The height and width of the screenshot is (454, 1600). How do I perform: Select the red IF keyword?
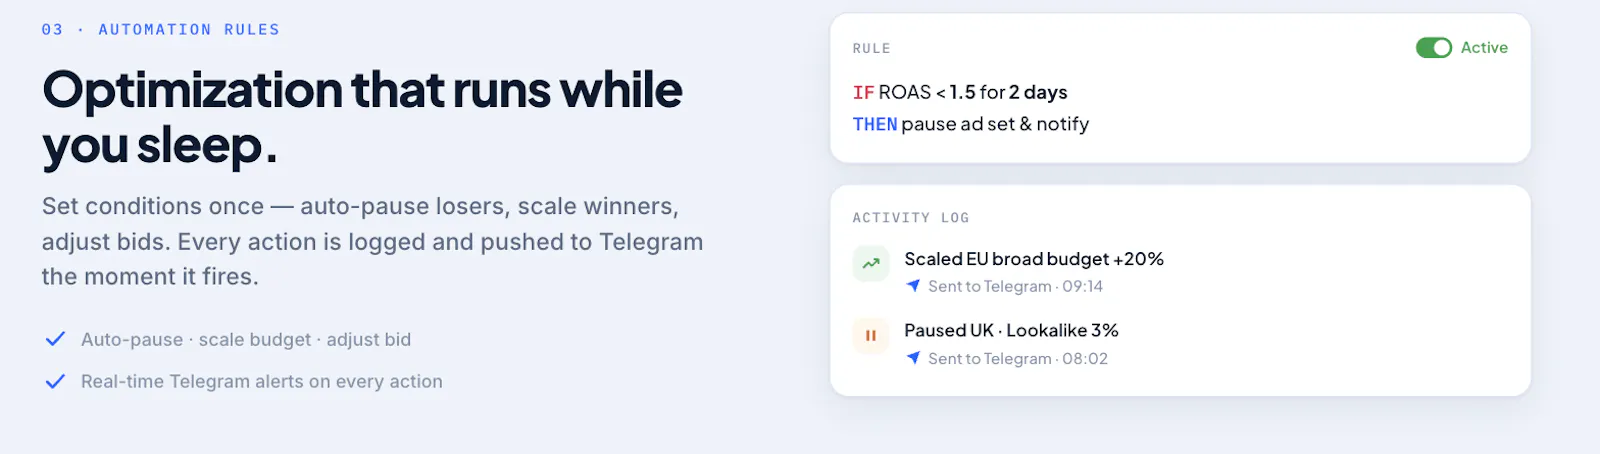pyautogui.click(x=863, y=93)
